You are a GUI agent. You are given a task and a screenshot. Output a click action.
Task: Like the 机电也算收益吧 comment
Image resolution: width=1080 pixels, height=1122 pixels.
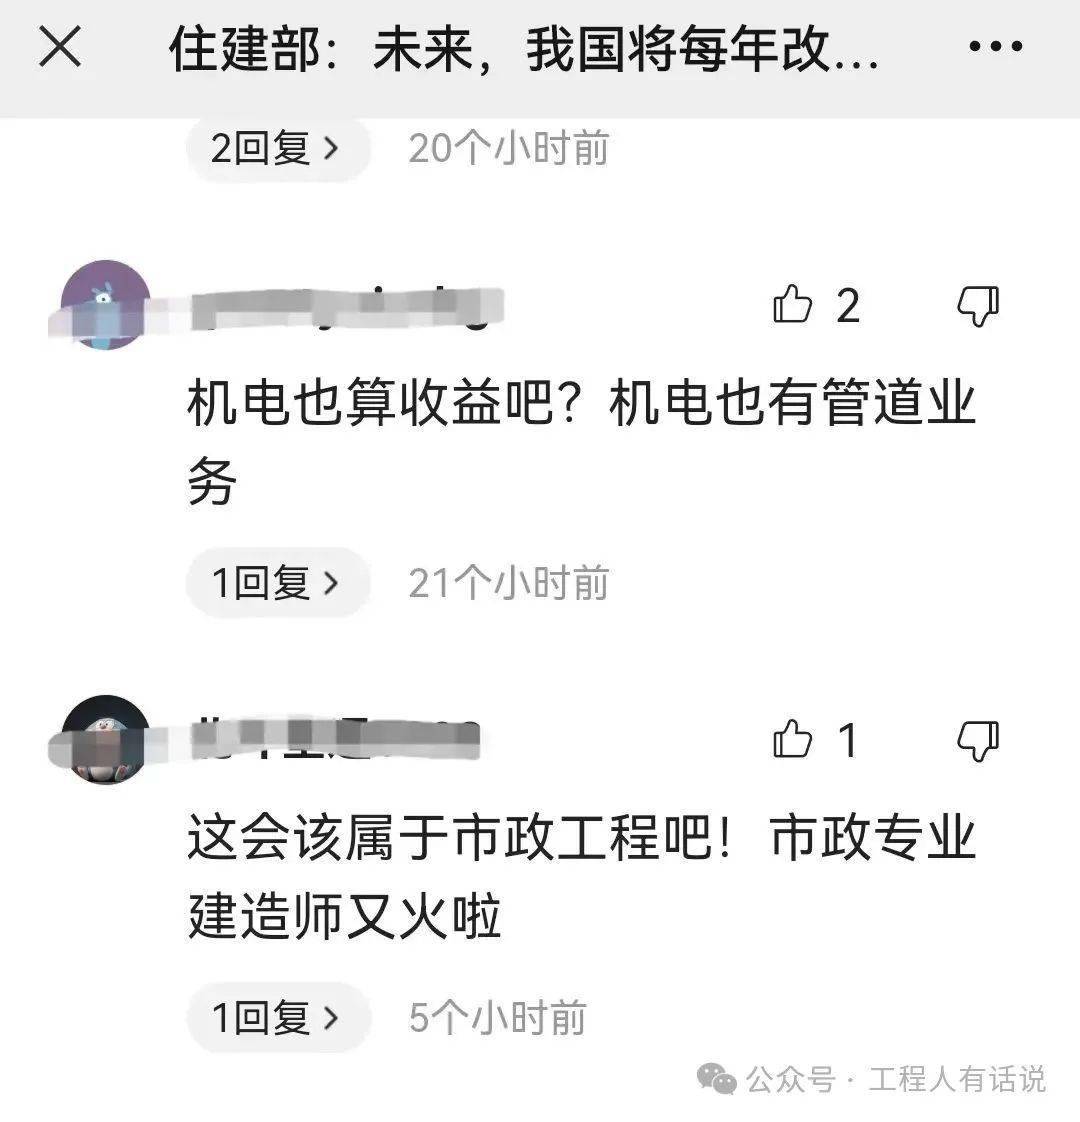792,304
